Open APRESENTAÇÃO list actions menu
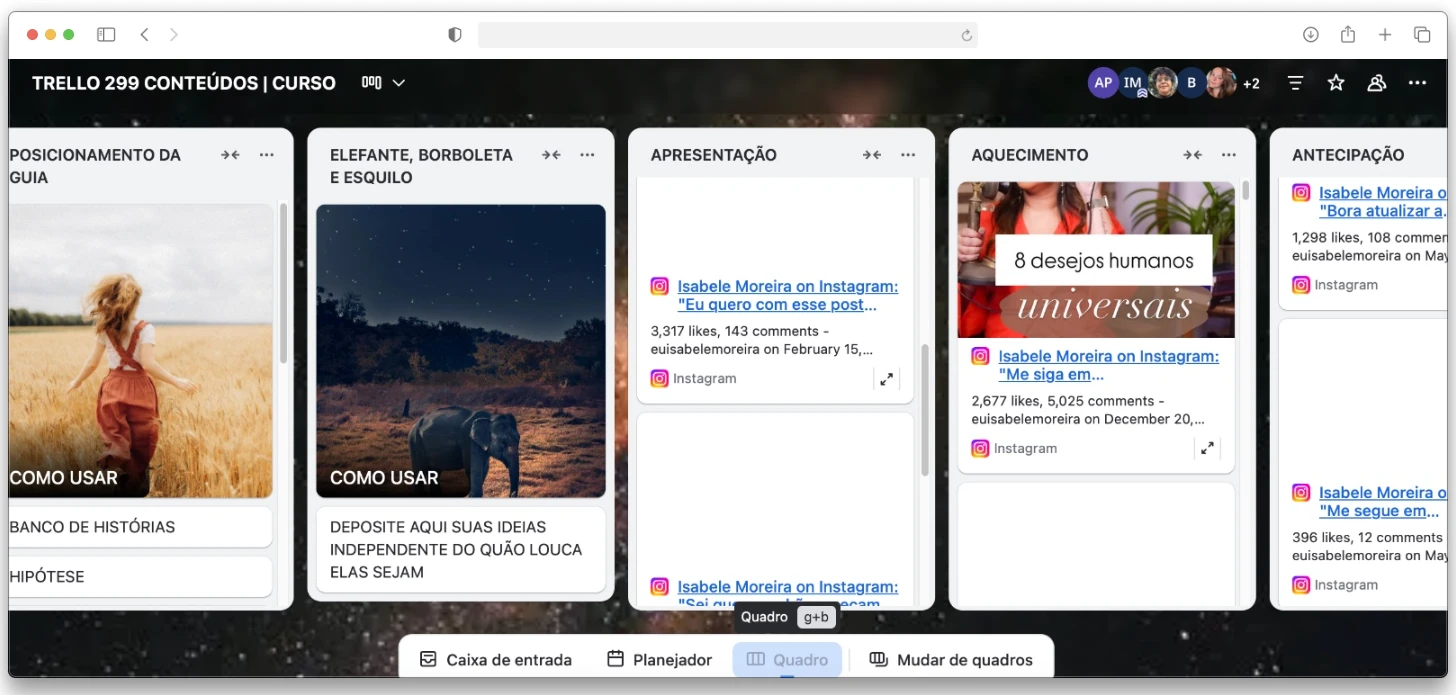Viewport: 1456px width, 695px height. (x=908, y=155)
